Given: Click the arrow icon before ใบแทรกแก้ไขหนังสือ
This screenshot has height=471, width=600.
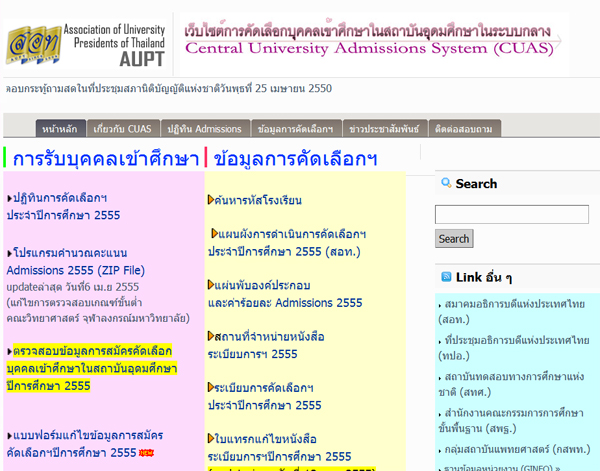Looking at the screenshot, I should click(211, 438).
